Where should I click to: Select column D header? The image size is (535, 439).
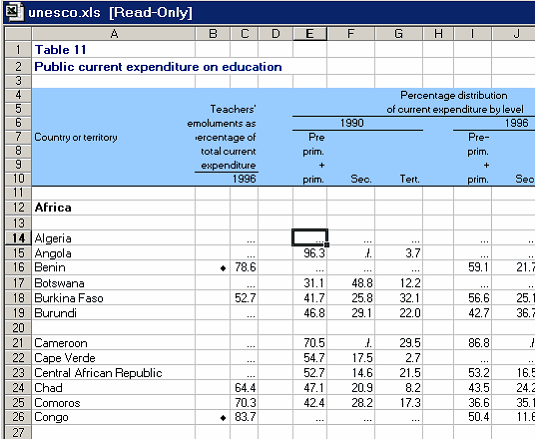(276, 34)
